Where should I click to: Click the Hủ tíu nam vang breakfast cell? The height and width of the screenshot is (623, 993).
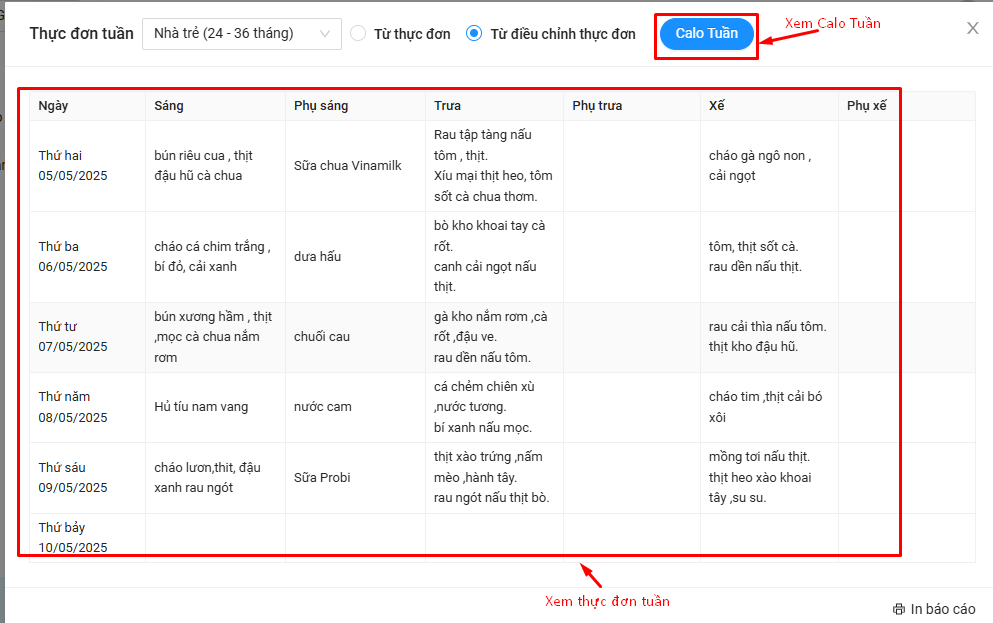(201, 407)
